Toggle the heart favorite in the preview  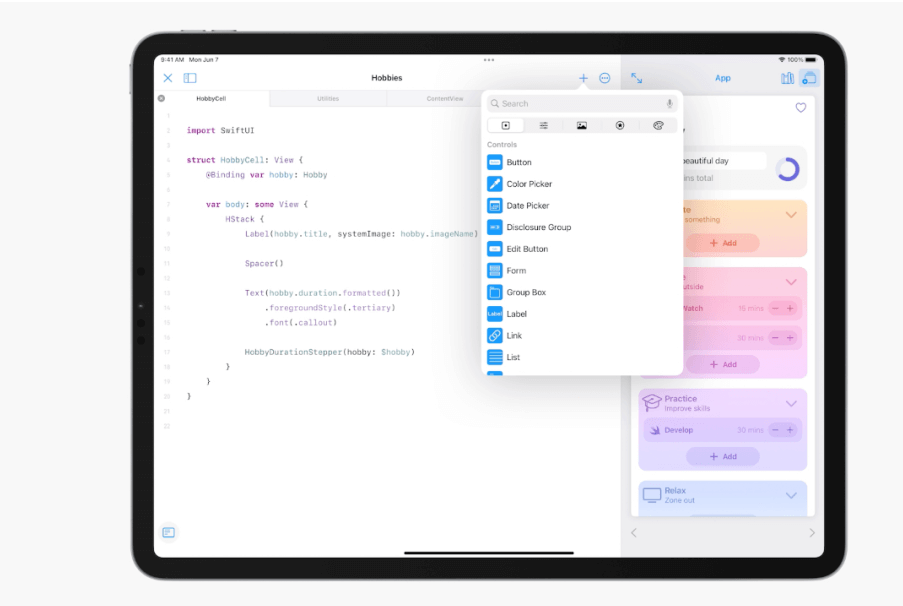click(800, 108)
